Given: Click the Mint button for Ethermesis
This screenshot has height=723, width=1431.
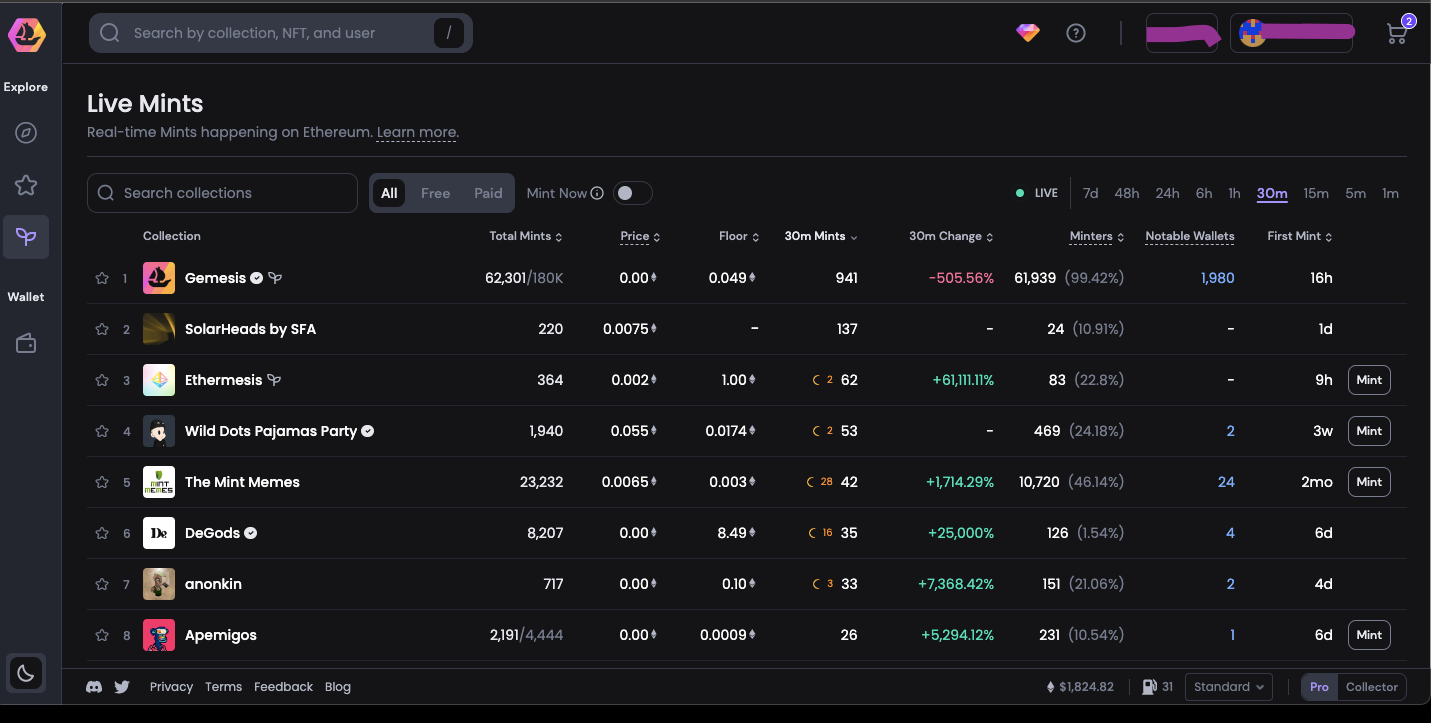Looking at the screenshot, I should coord(1369,380).
